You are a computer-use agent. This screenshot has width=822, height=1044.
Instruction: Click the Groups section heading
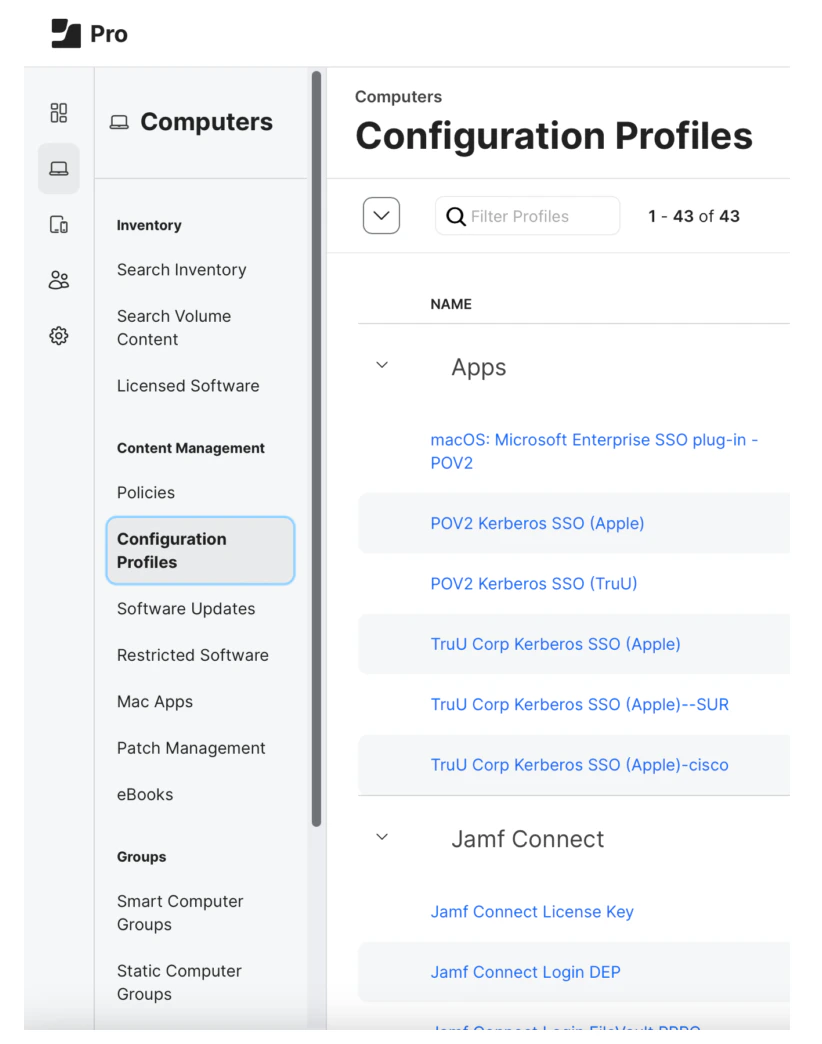point(142,857)
